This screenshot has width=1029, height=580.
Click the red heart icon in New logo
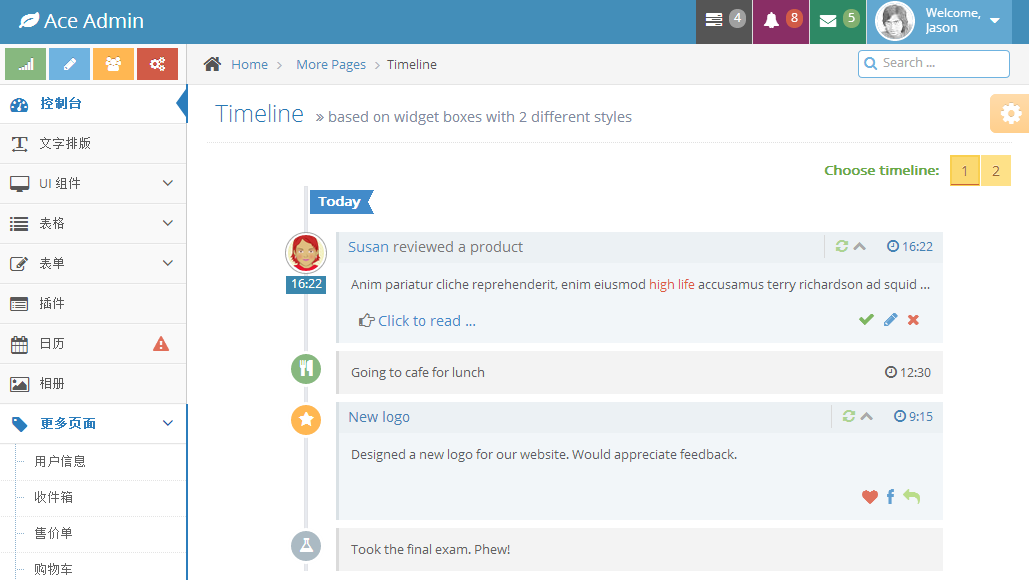869,497
